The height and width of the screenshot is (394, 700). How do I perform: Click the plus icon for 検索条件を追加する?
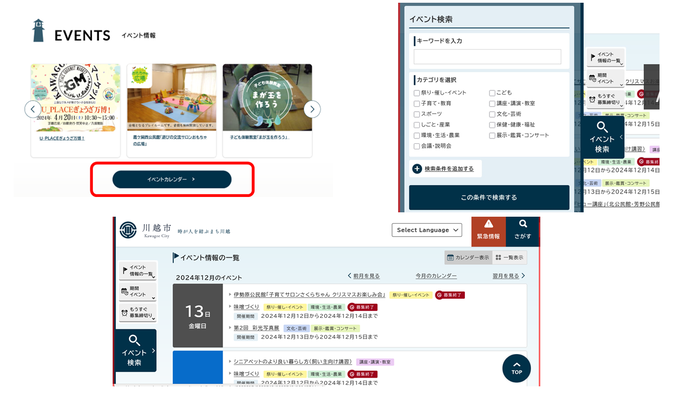[x=417, y=169]
